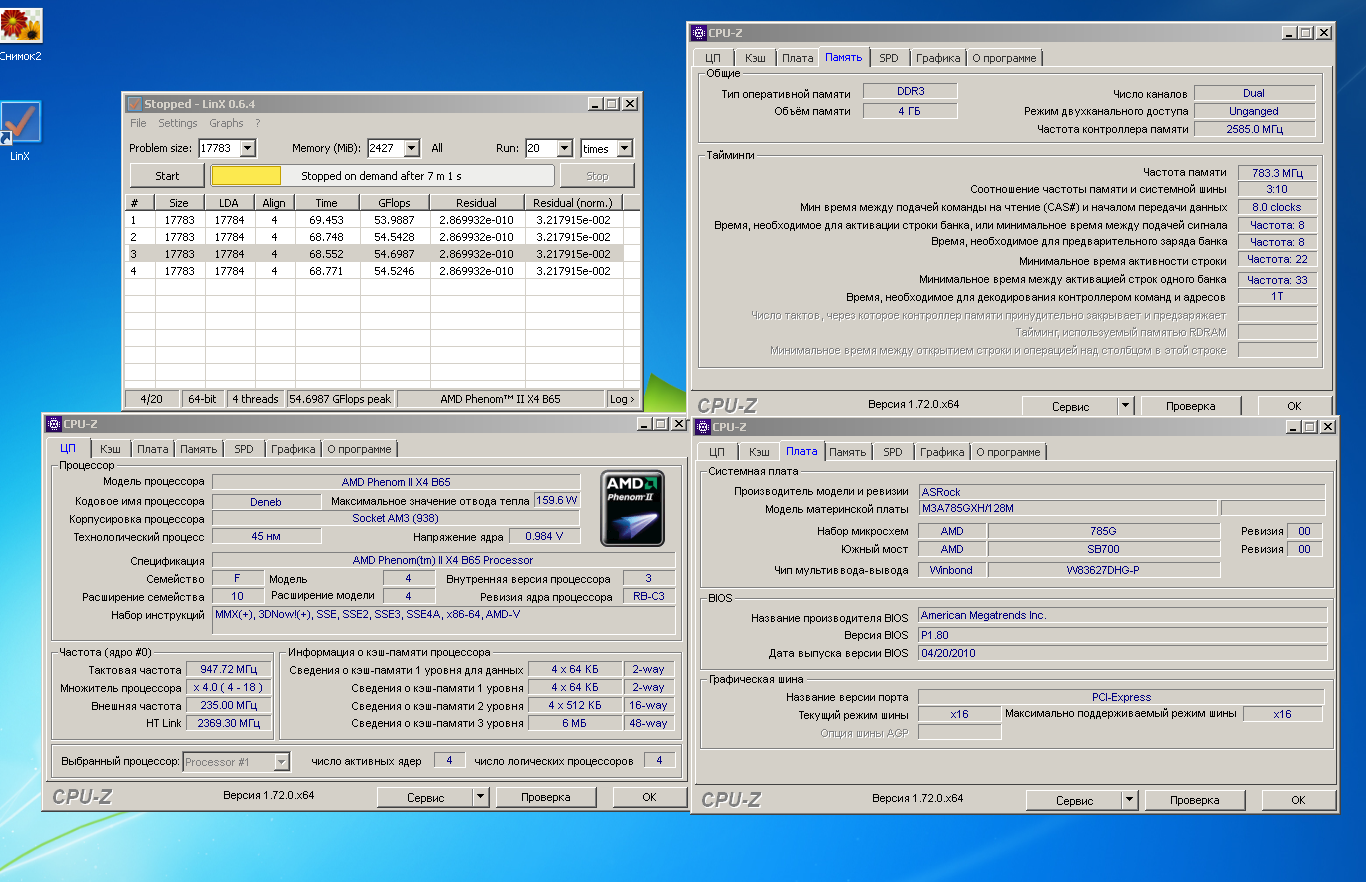The width and height of the screenshot is (1366, 882).
Task: Click CPU-Z icon in the ЦП window title
Action: 54,424
